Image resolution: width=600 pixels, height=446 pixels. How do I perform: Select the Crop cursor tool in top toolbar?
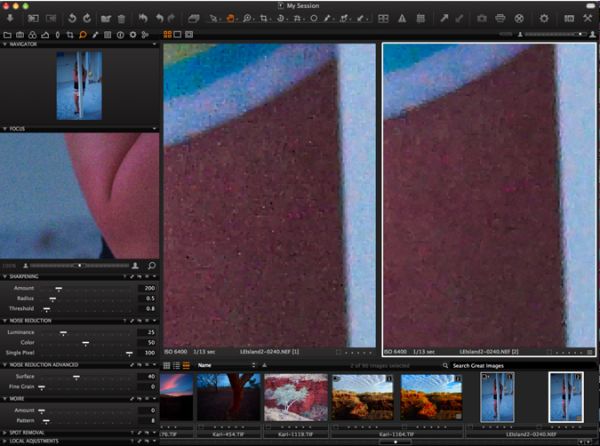point(264,18)
